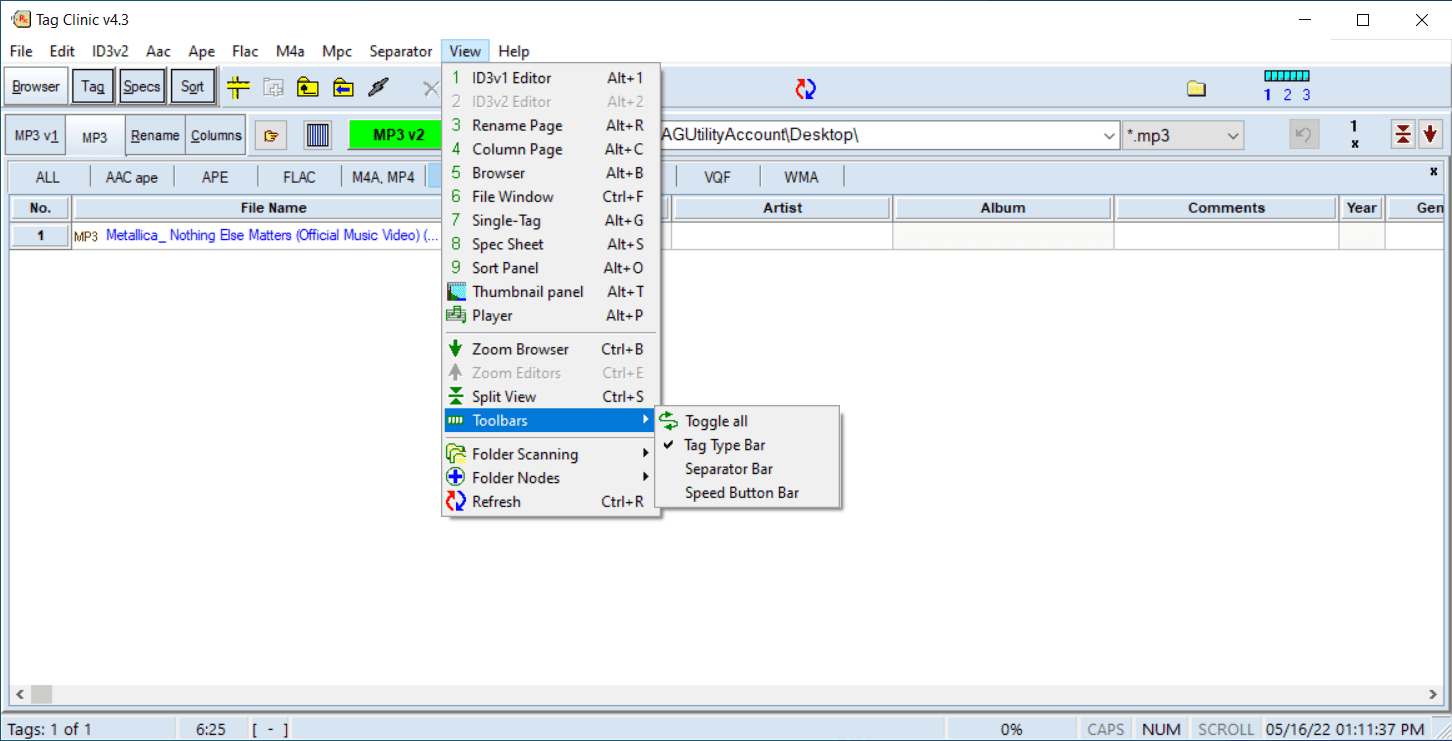Switch to the MP3 v1 tab
Screen dimensions: 1452x741
pos(36,136)
